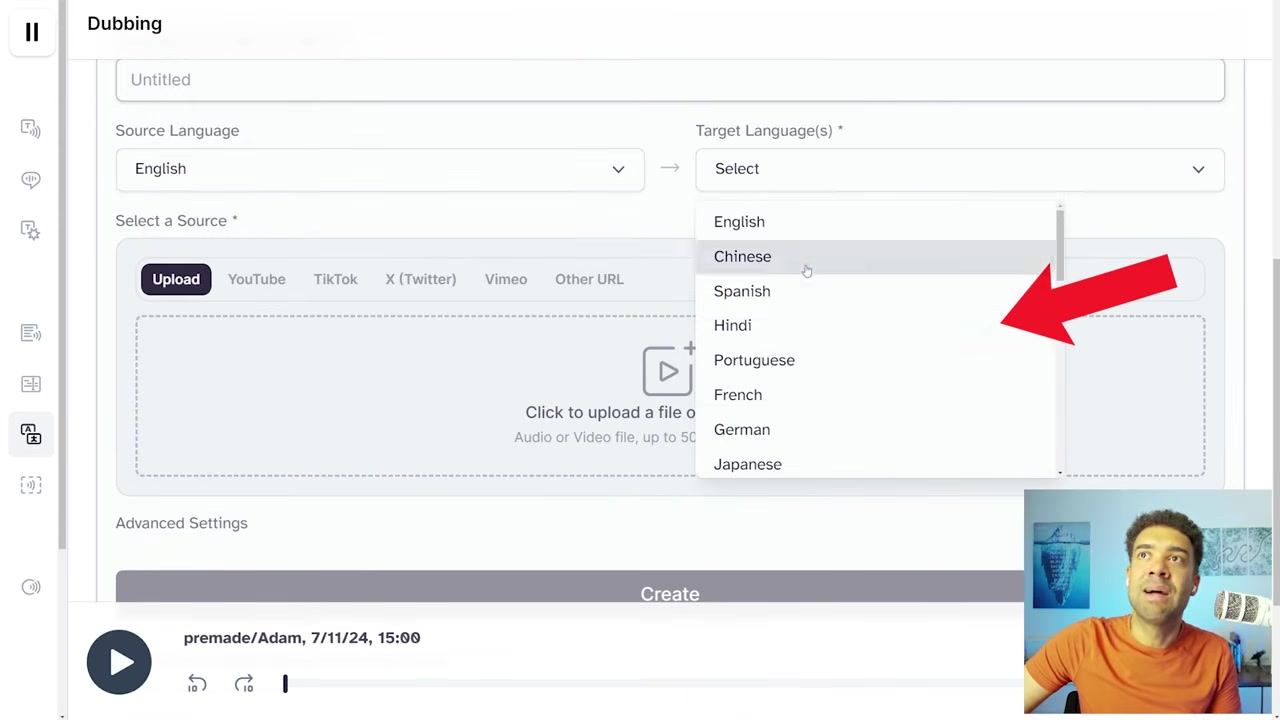Select the Upload source tab
The width and height of the screenshot is (1280, 720).
tap(176, 279)
